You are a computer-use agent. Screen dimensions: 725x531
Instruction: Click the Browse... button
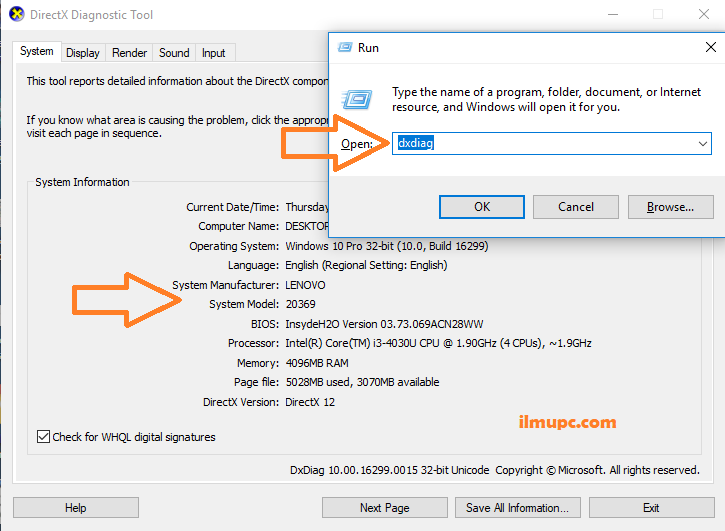[670, 207]
